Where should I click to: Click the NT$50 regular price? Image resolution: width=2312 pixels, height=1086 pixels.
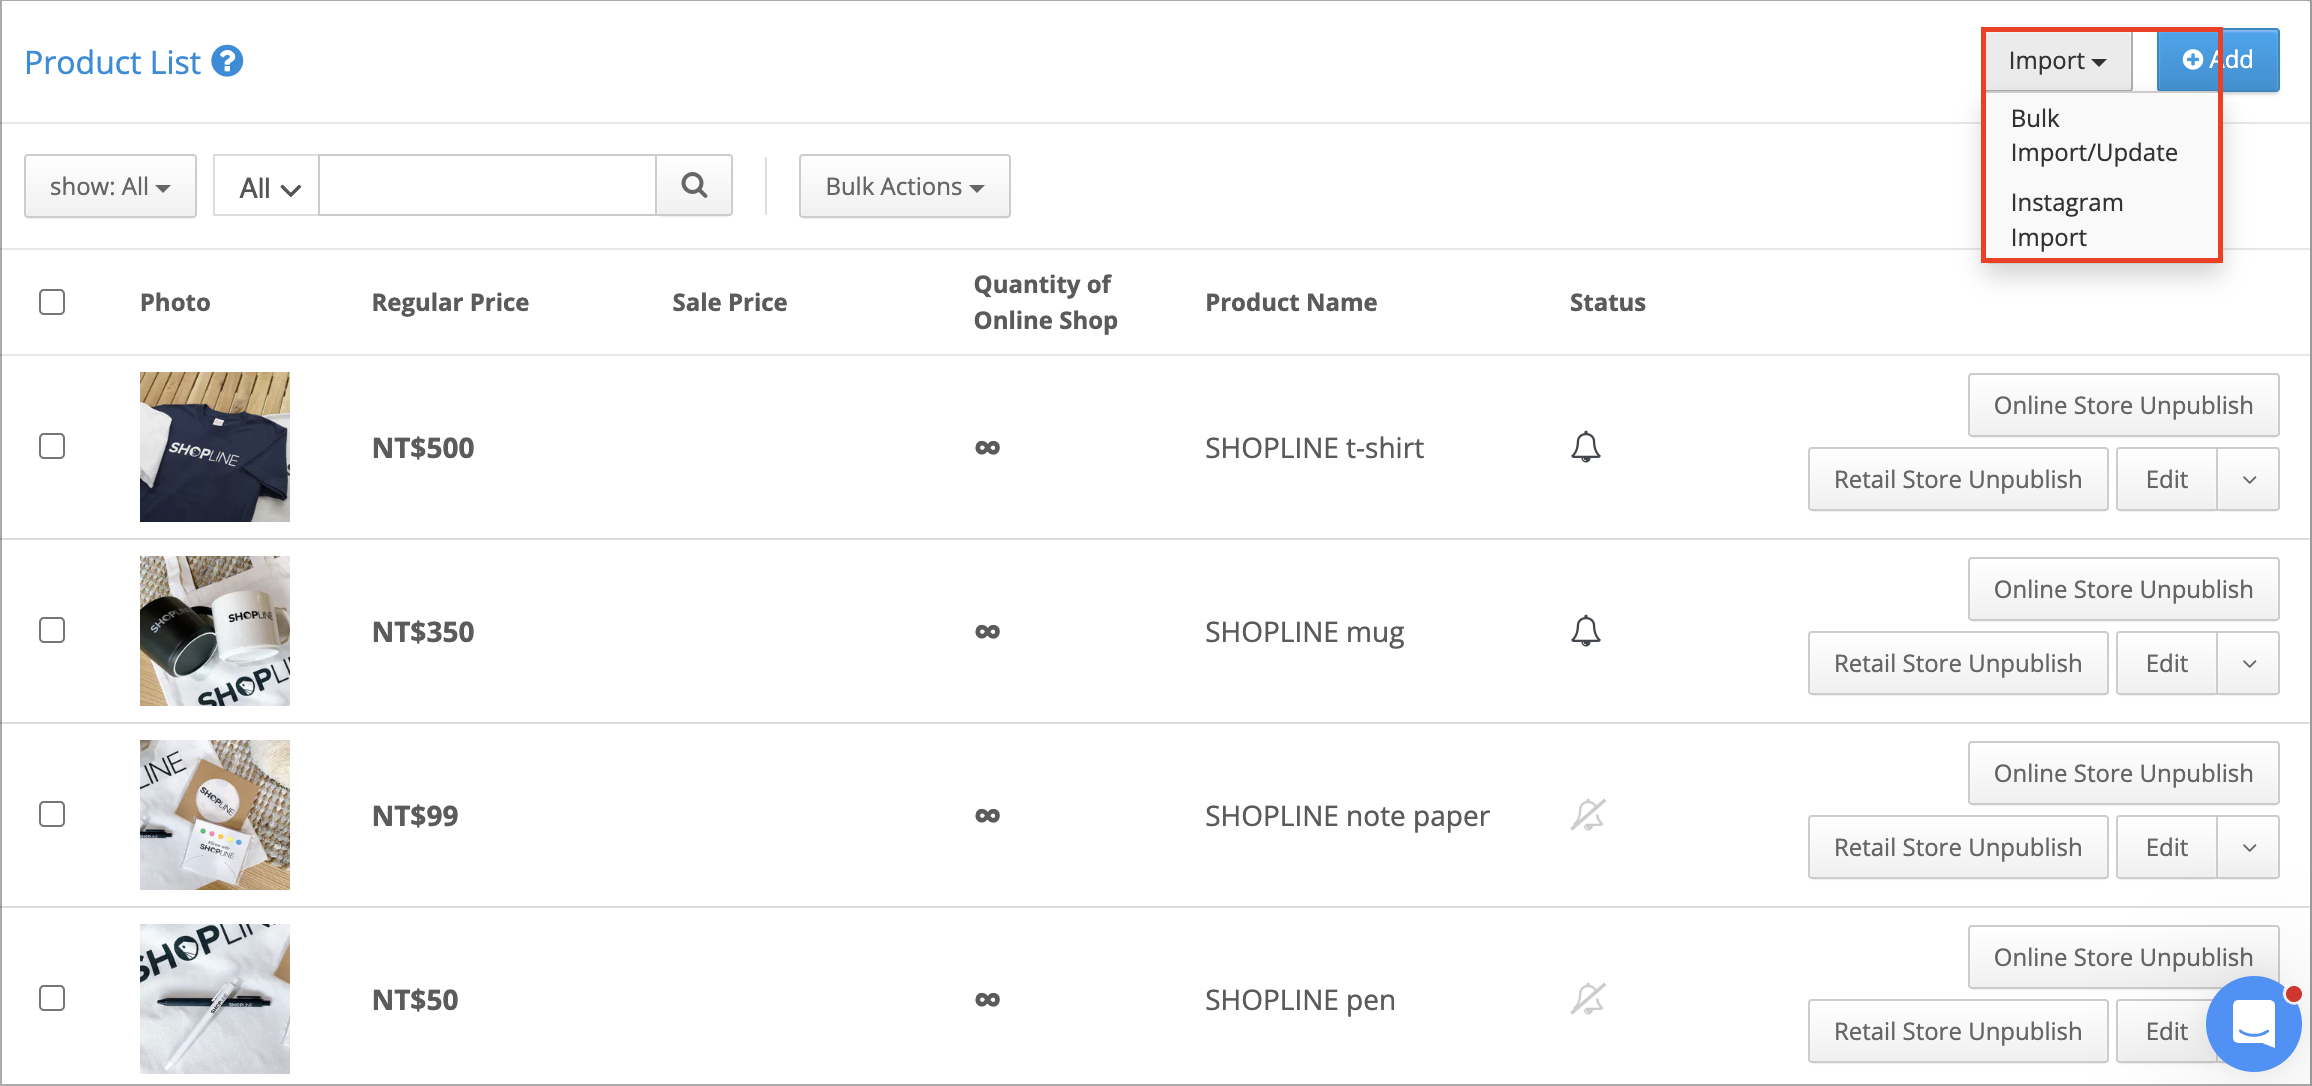pos(415,1000)
